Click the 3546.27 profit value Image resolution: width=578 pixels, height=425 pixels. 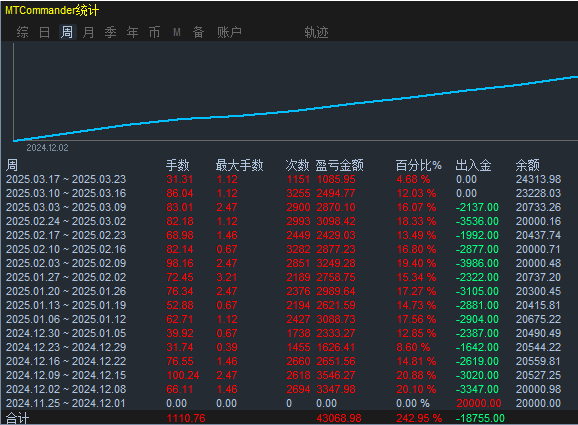coord(336,376)
